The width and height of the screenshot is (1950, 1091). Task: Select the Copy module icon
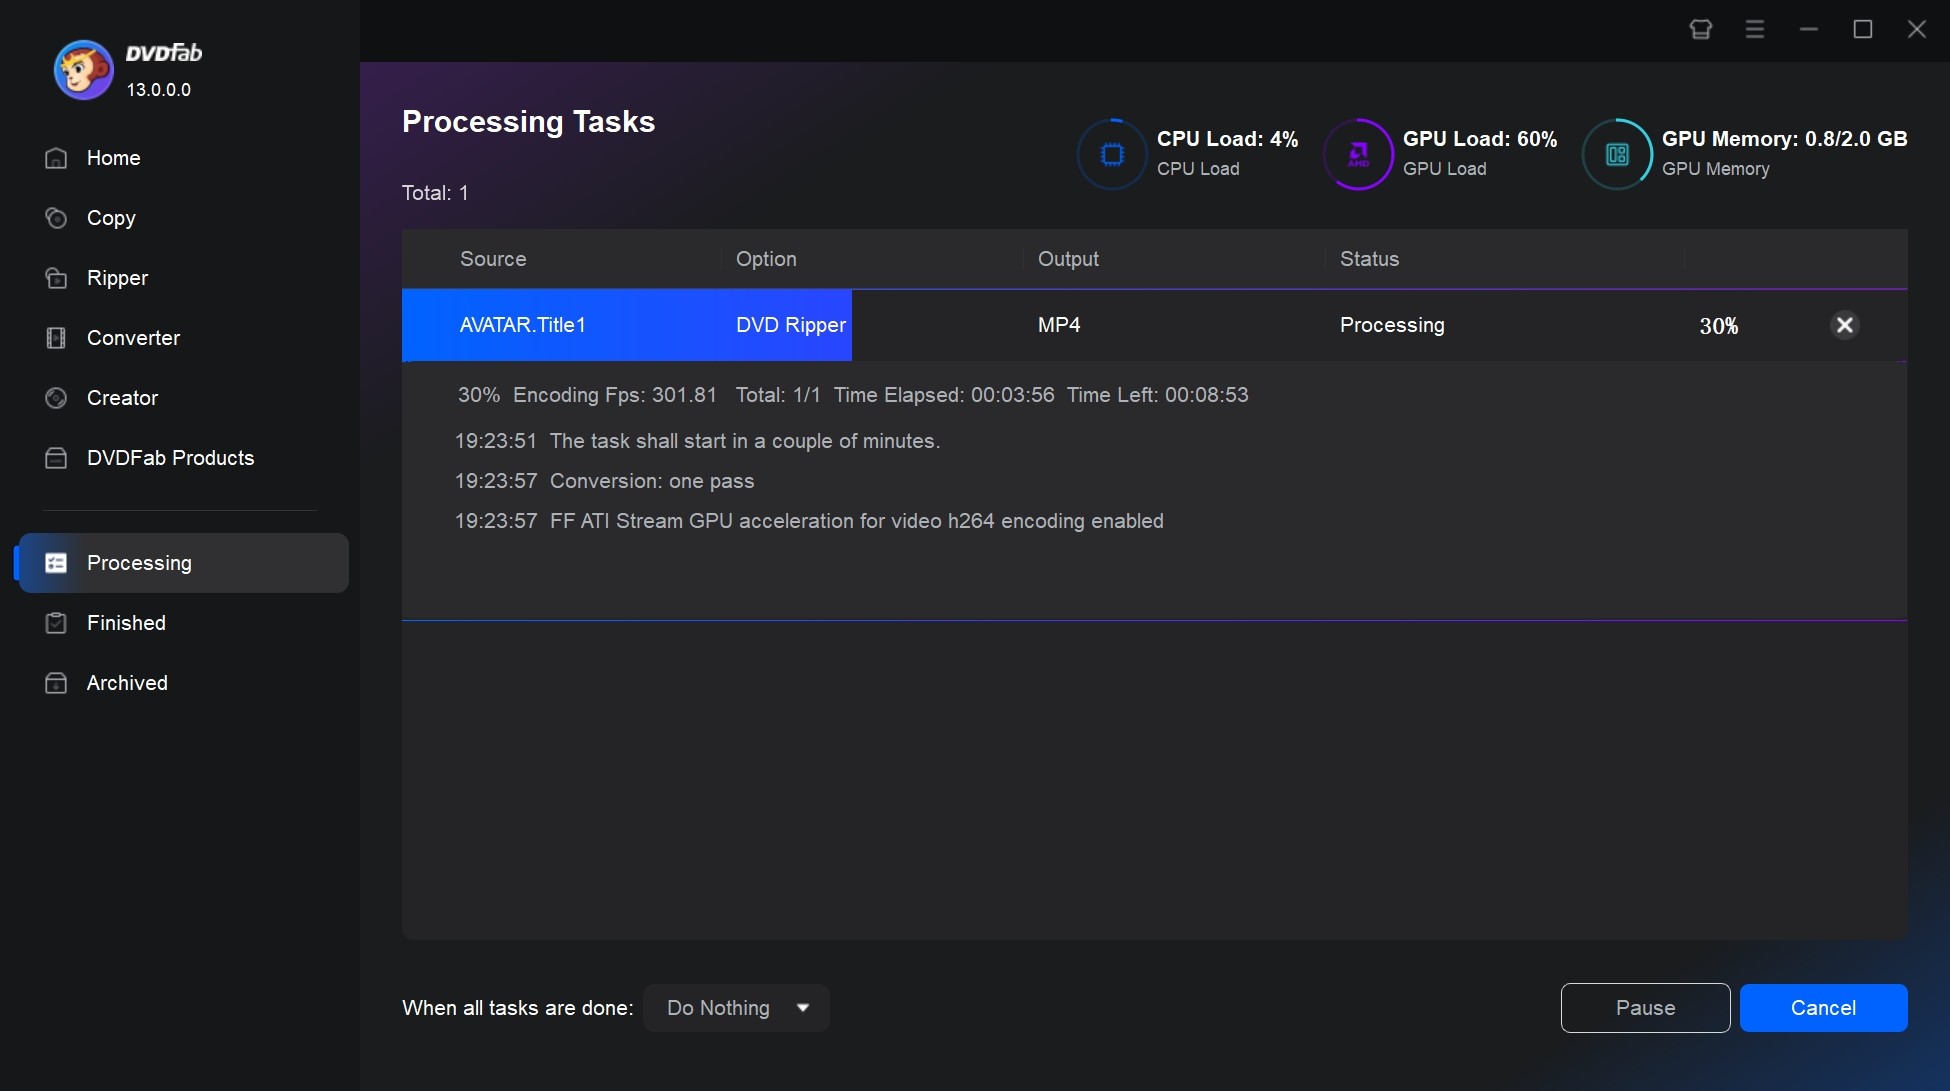[x=55, y=216]
